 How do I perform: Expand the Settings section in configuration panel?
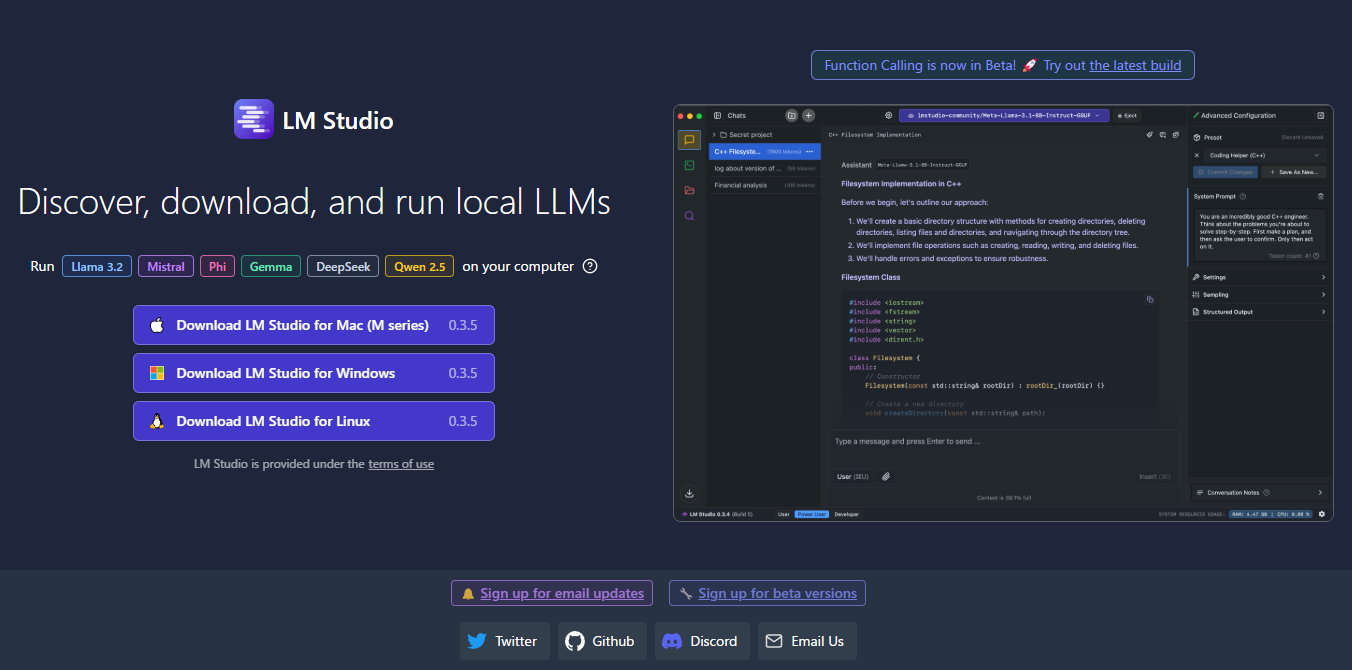click(1260, 277)
